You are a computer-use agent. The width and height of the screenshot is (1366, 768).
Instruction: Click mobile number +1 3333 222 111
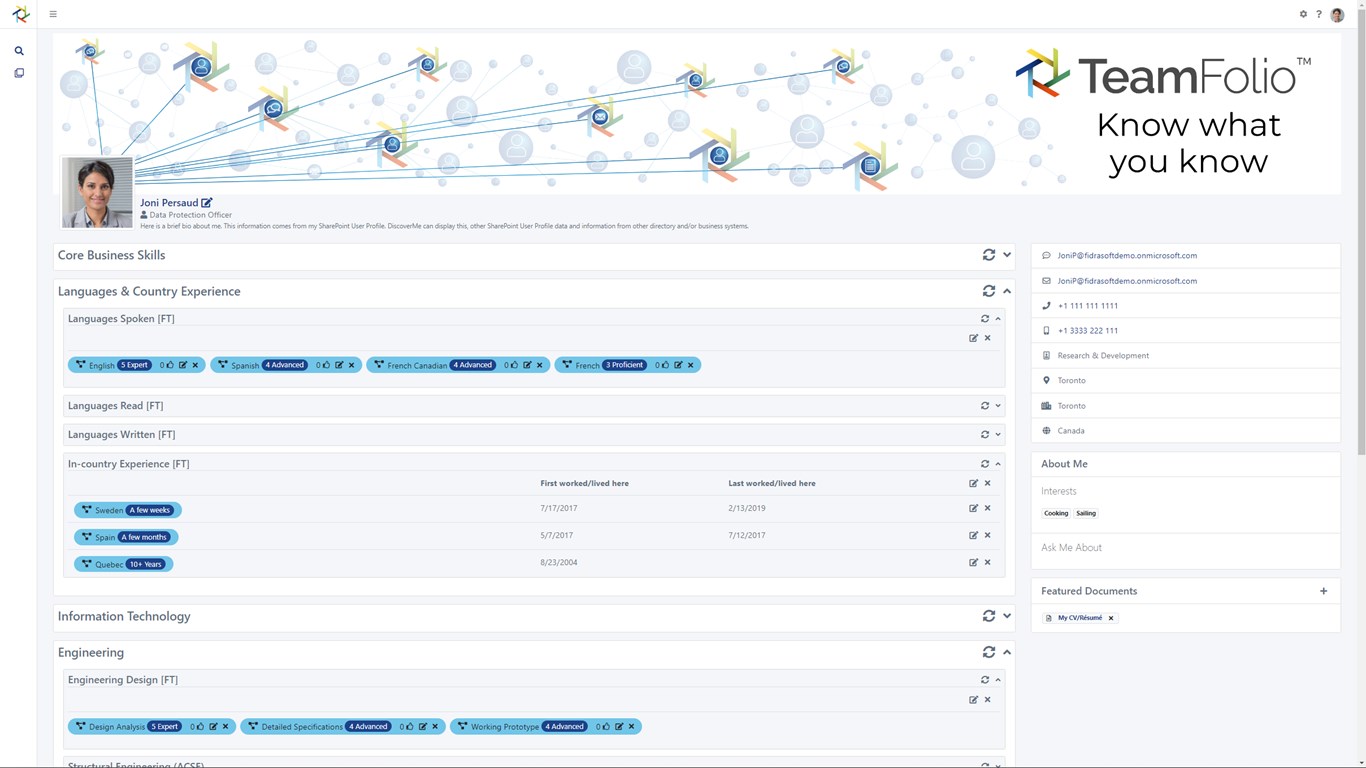click(x=1088, y=331)
